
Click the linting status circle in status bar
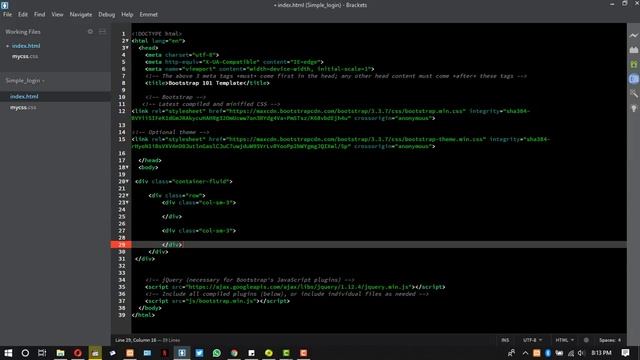[x=586, y=340]
